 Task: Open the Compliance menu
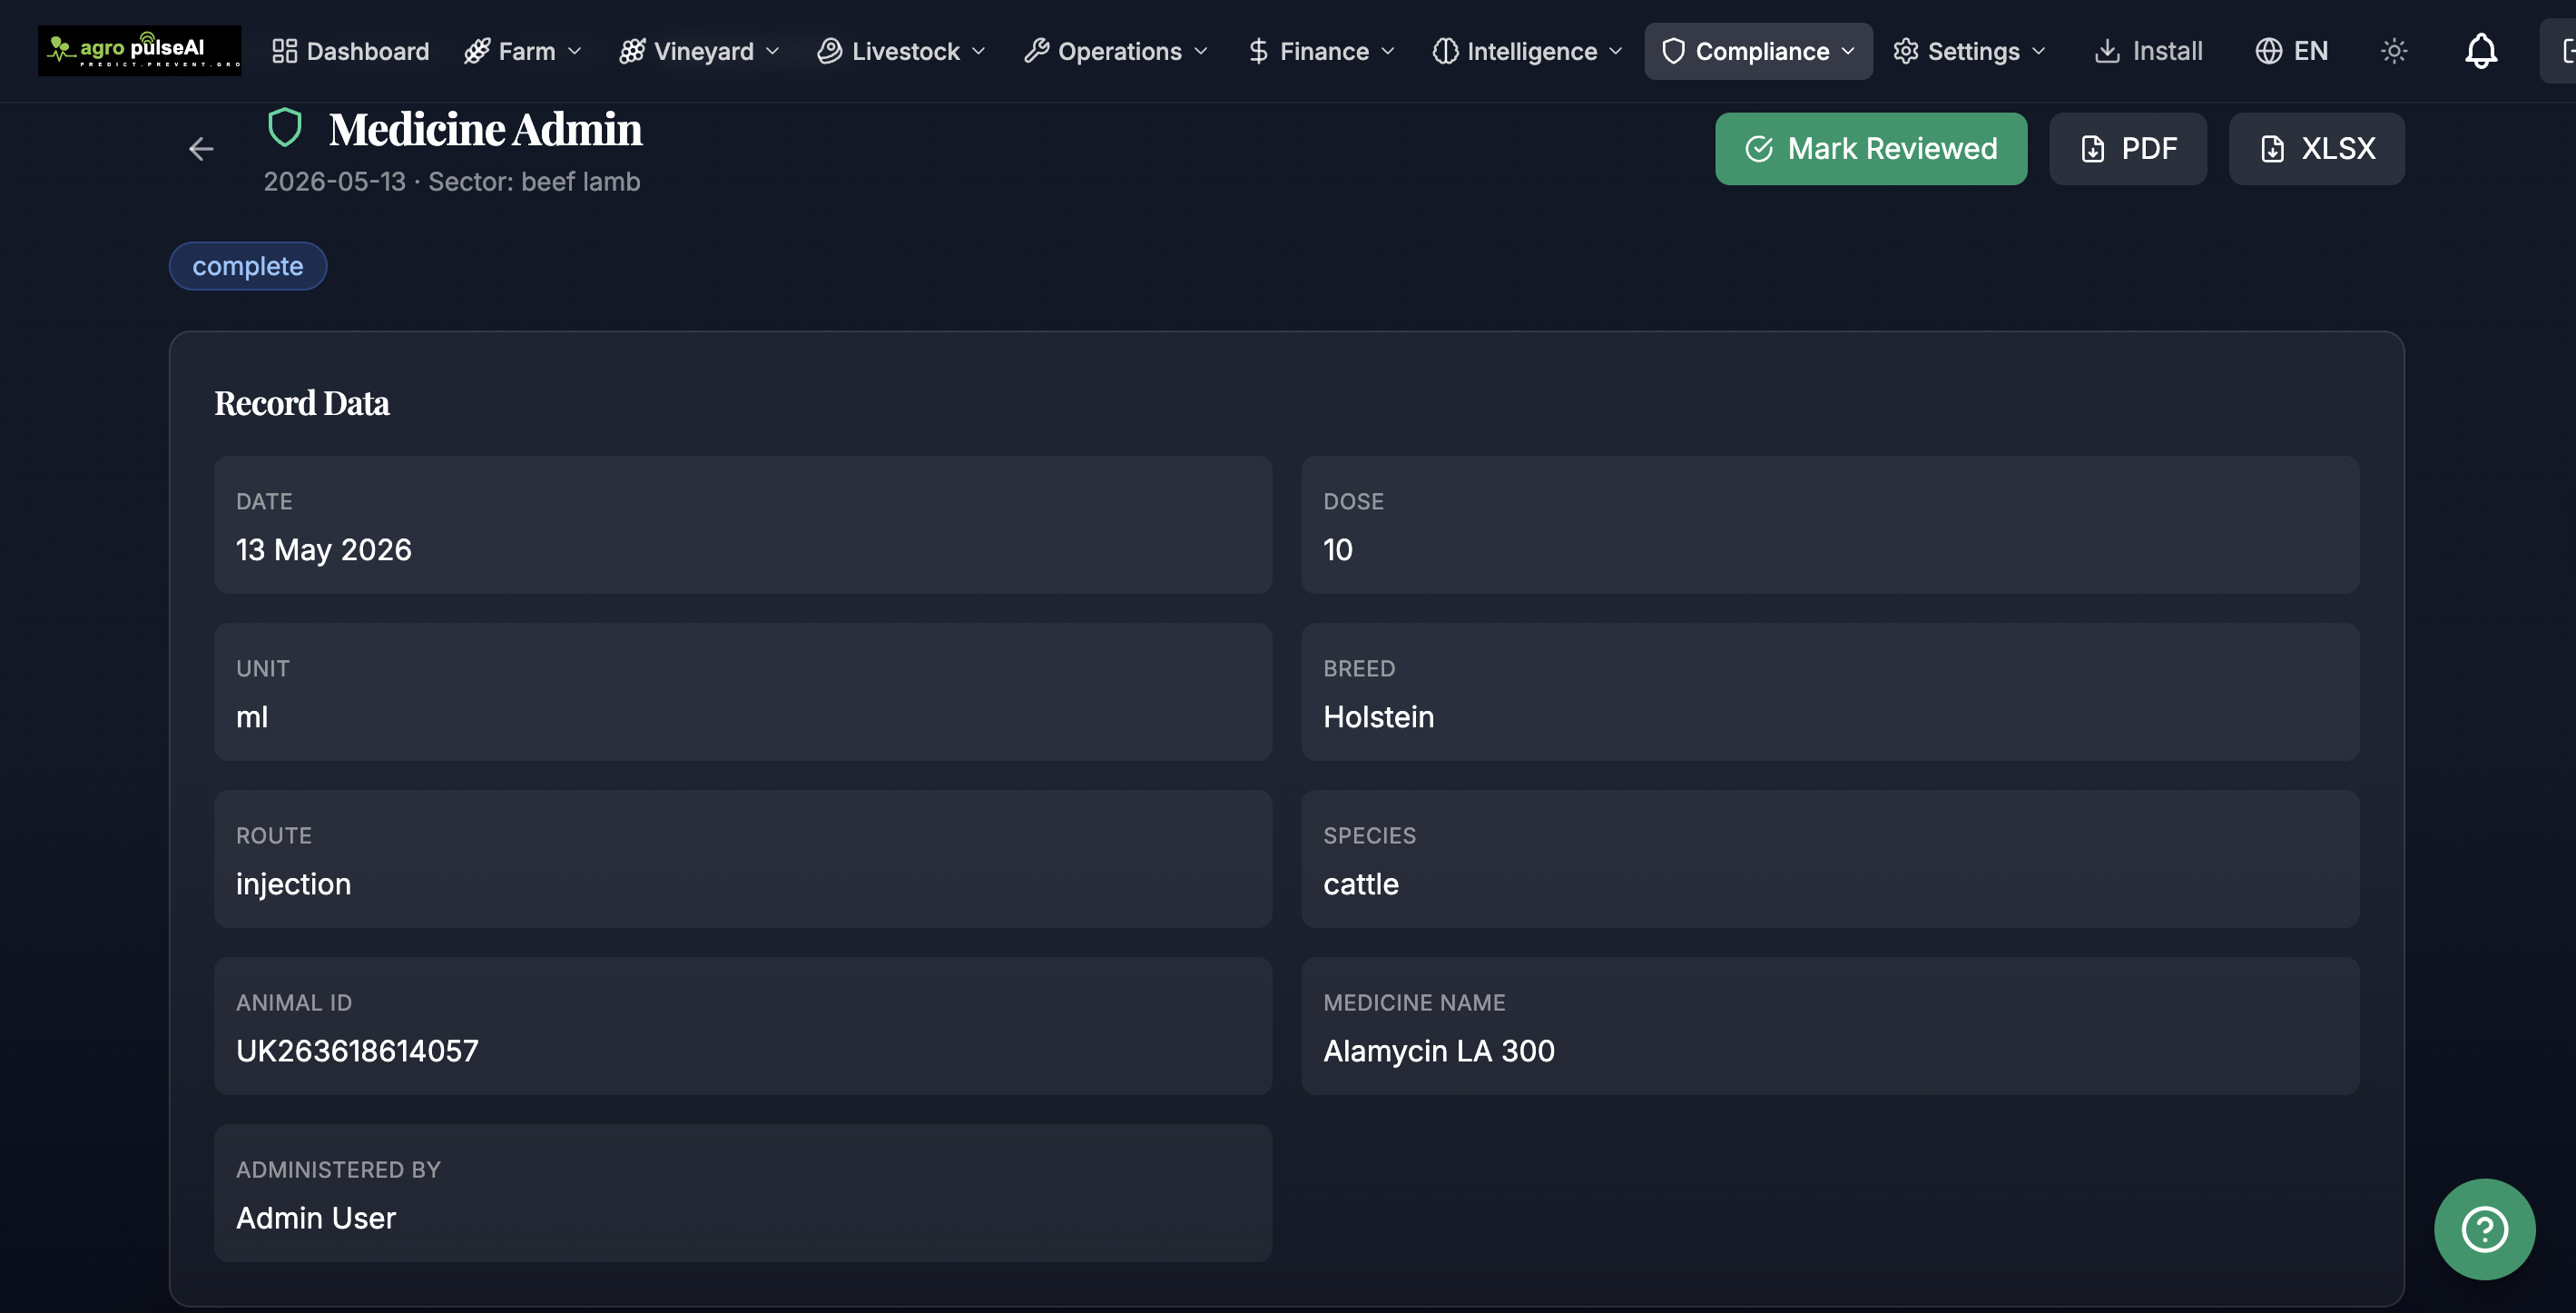[x=1758, y=51]
